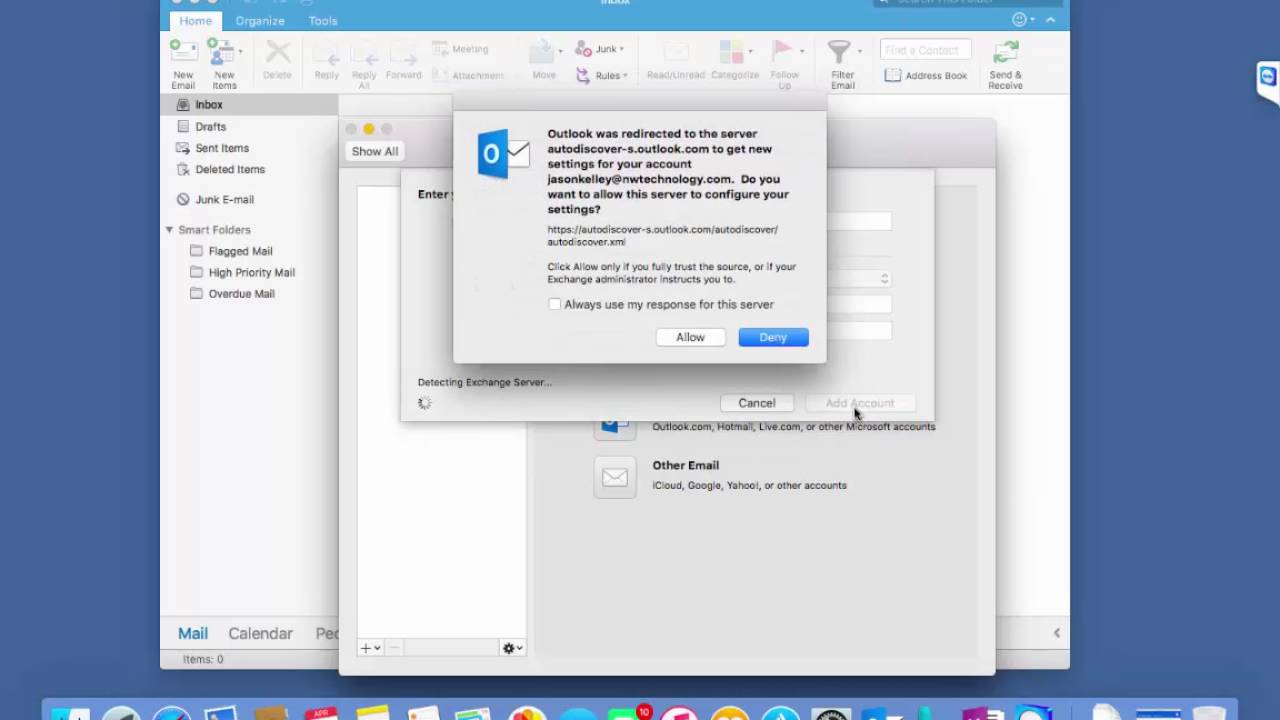The image size is (1280, 720).
Task: Switch to the Mail view
Action: coord(193,633)
